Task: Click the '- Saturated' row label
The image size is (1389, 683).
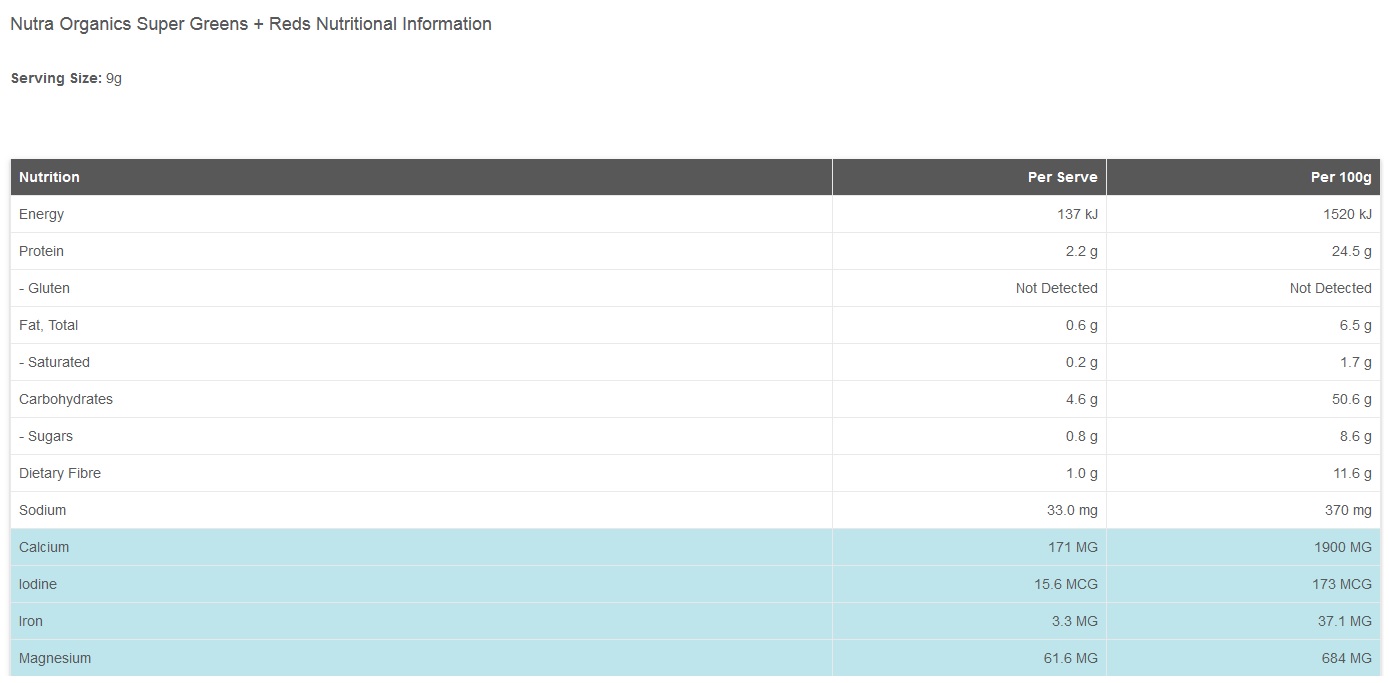Action: pyautogui.click(x=54, y=362)
